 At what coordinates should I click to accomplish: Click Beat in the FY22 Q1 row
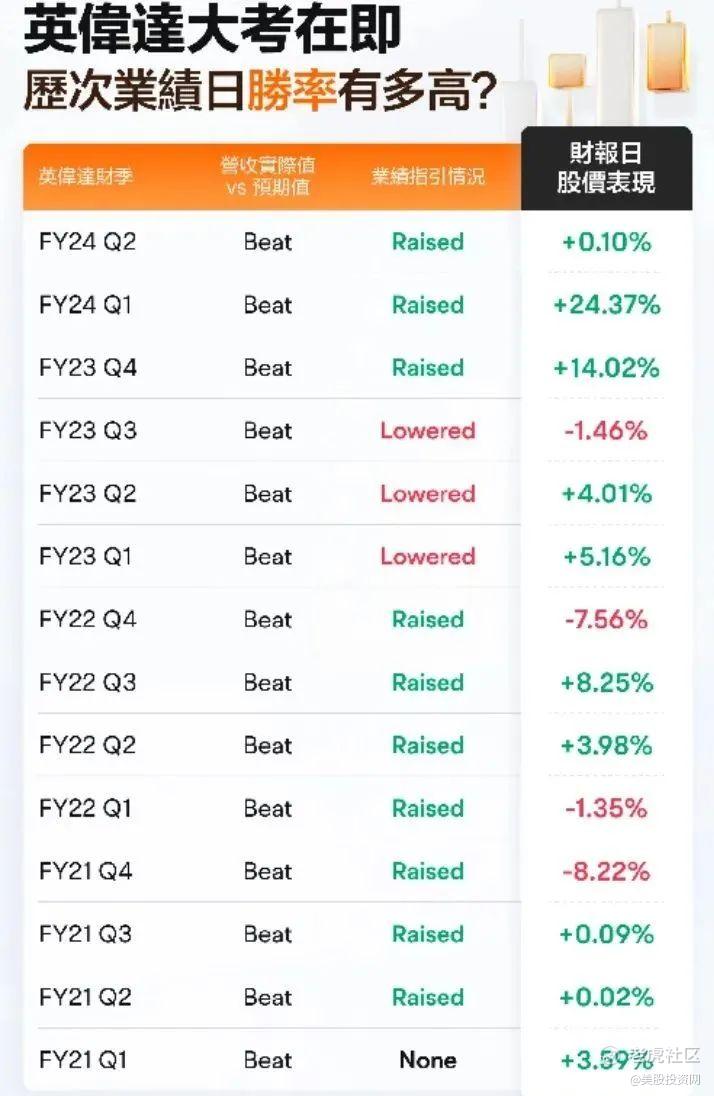[268, 808]
